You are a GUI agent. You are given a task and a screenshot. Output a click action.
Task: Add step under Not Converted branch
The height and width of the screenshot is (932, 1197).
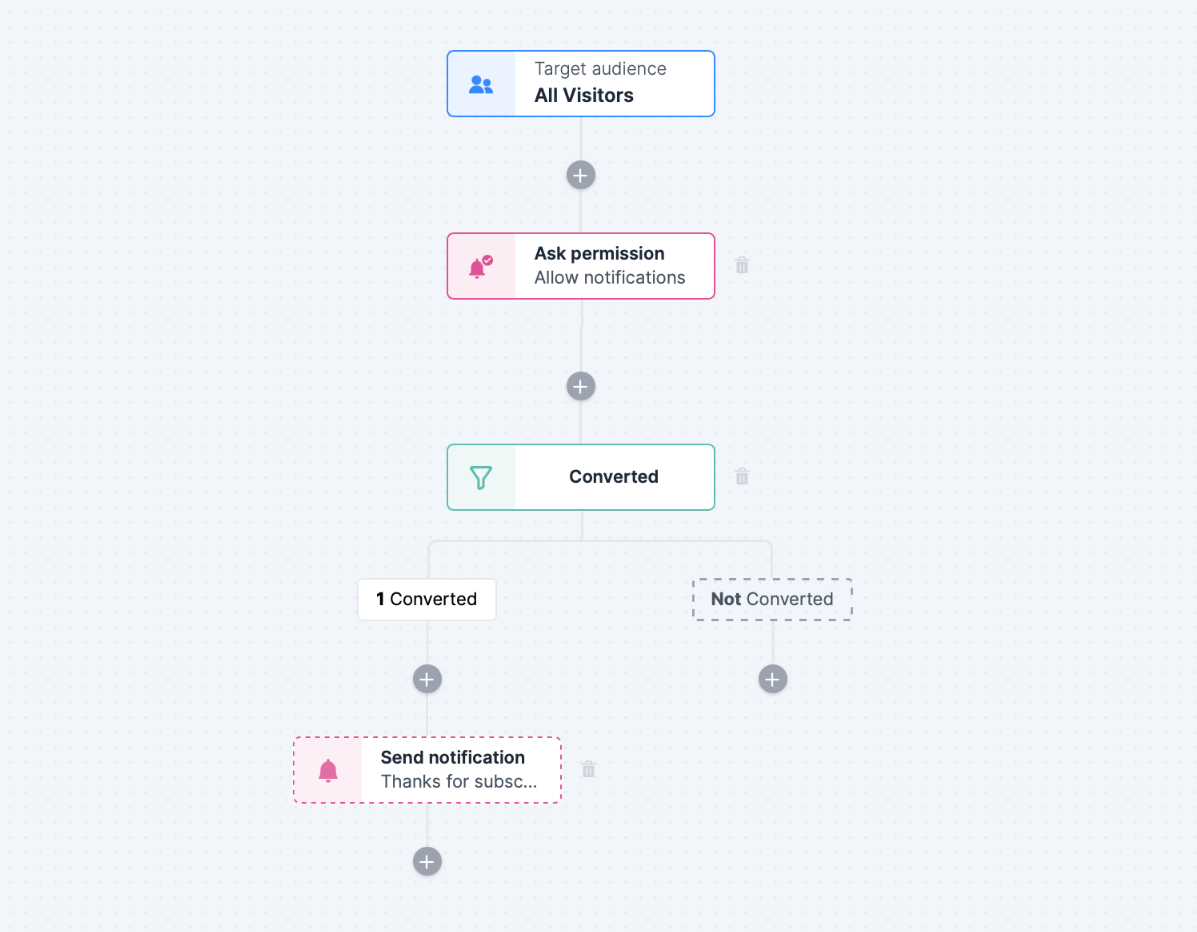pos(773,679)
